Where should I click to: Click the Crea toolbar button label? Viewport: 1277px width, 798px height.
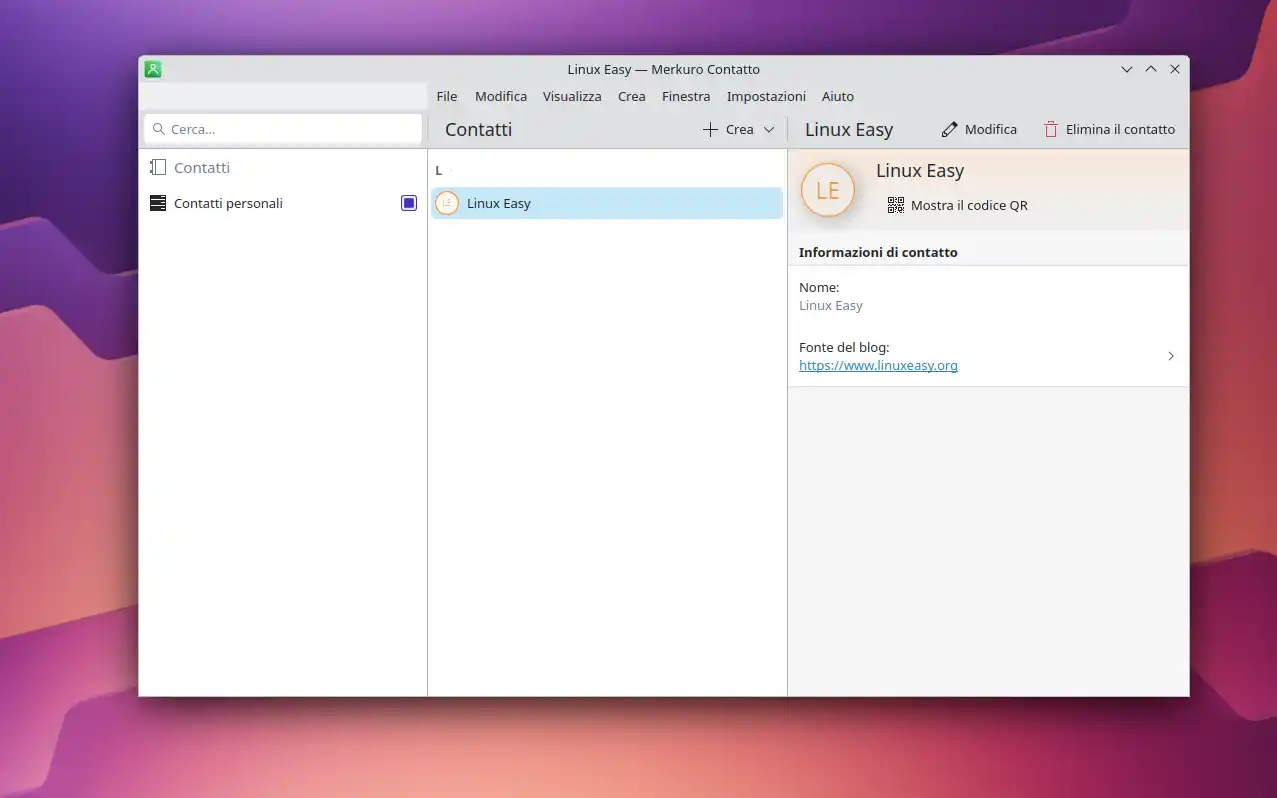tap(740, 129)
